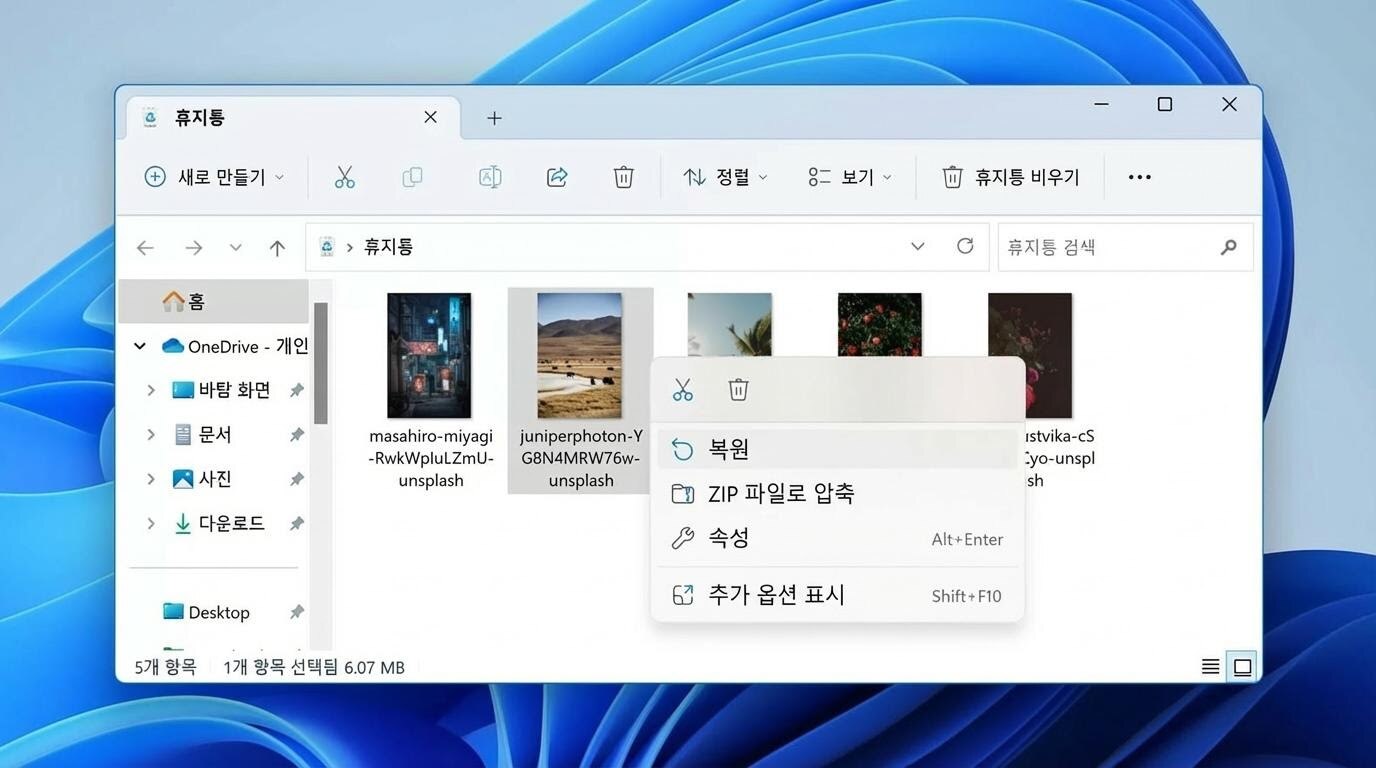
Task: Go forward with the right arrow
Action: 193,248
